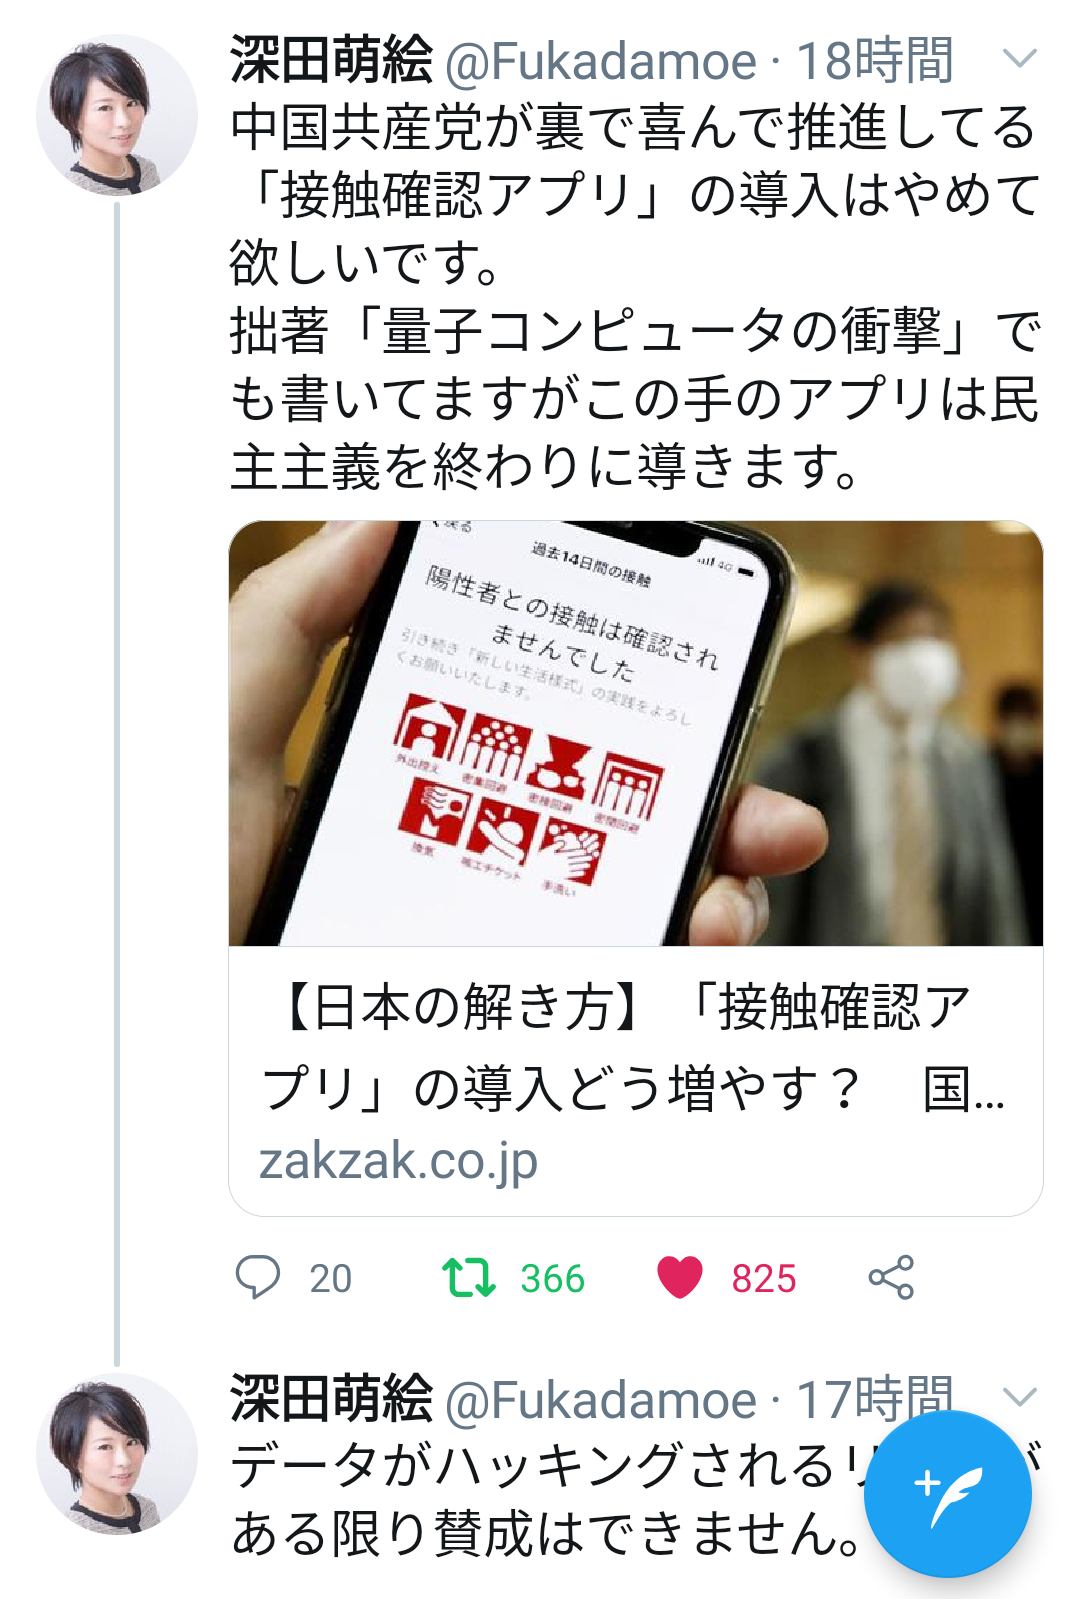Compose new tweet with blue feather button
1080x1599 pixels.
click(x=947, y=1494)
